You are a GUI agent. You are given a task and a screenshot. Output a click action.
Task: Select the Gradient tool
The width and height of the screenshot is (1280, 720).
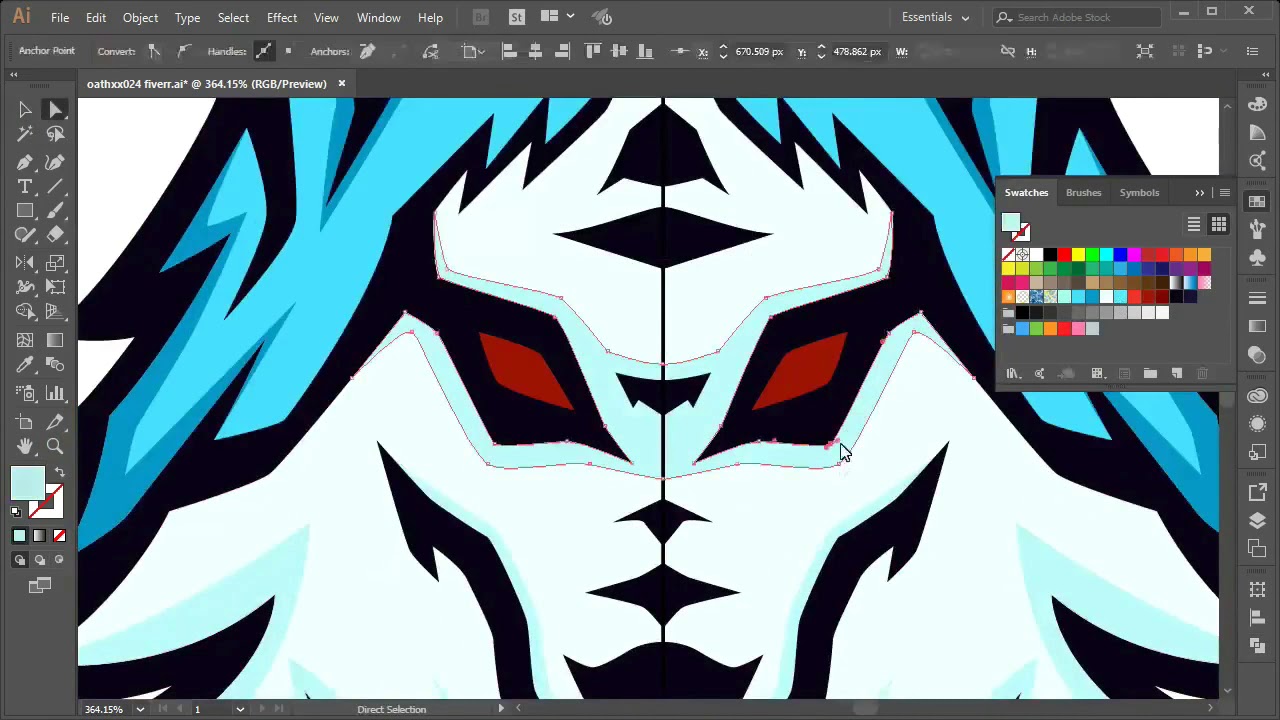pos(55,341)
